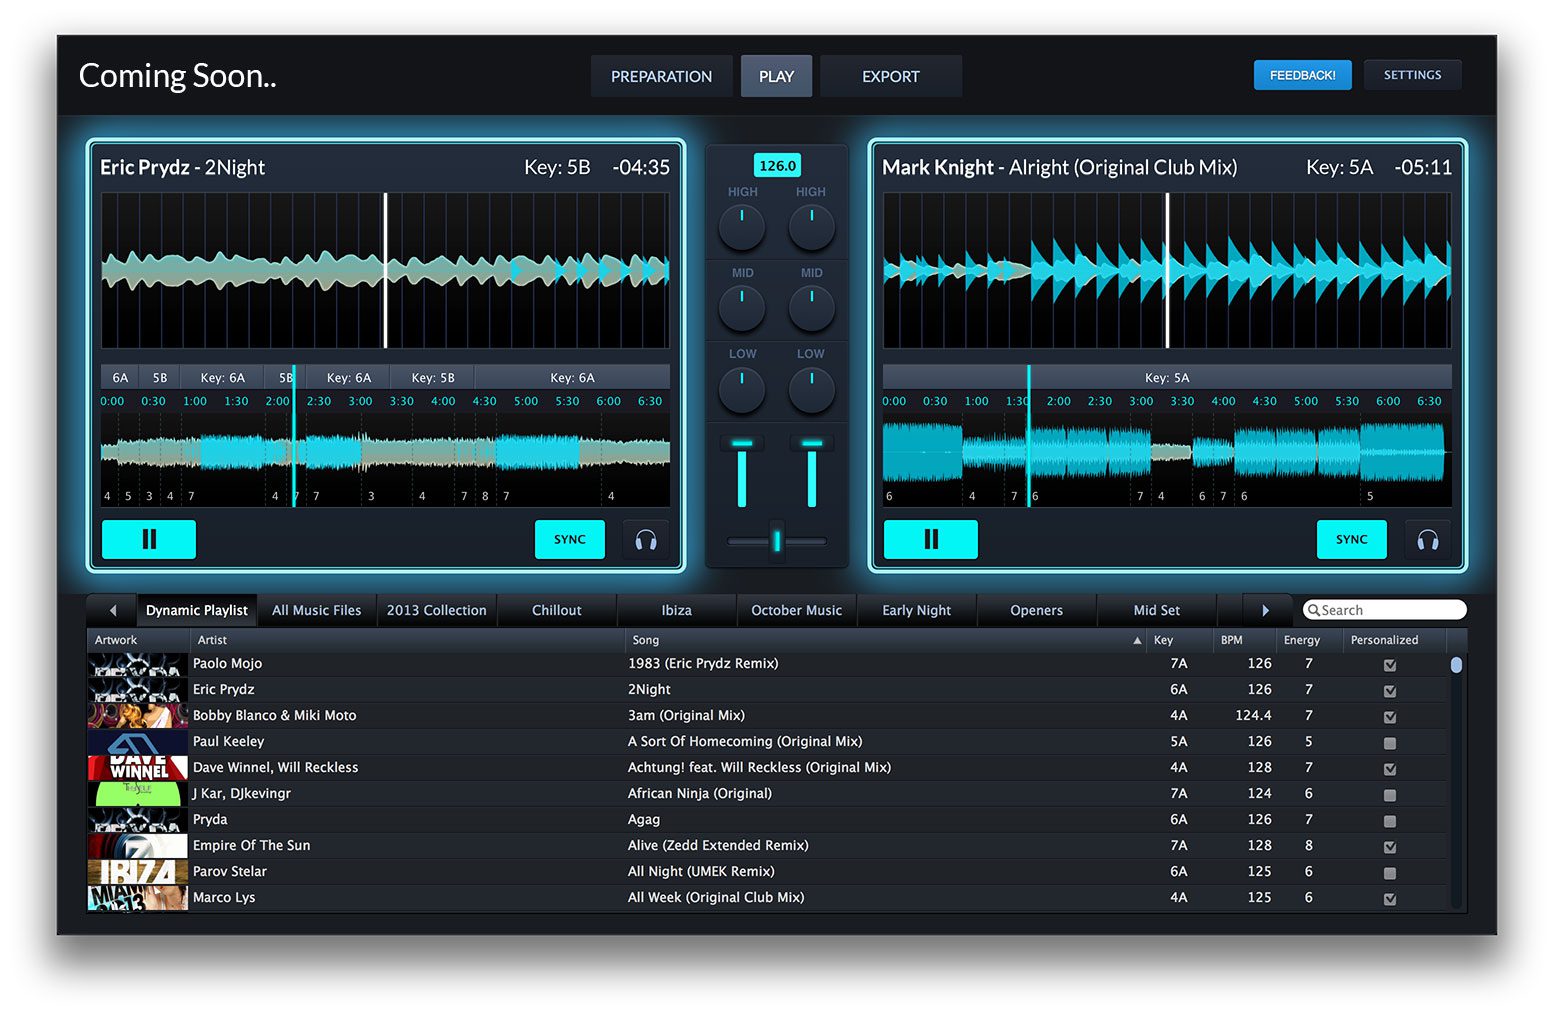Open the FEEDBACK! form
This screenshot has height=1014, width=1554.
(1302, 74)
